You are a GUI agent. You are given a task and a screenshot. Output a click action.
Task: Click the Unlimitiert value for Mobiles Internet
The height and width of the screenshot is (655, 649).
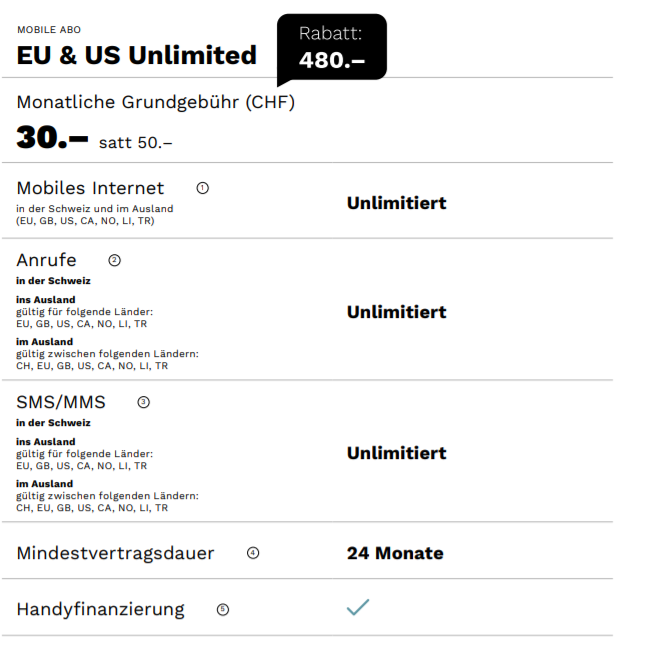[x=396, y=203]
